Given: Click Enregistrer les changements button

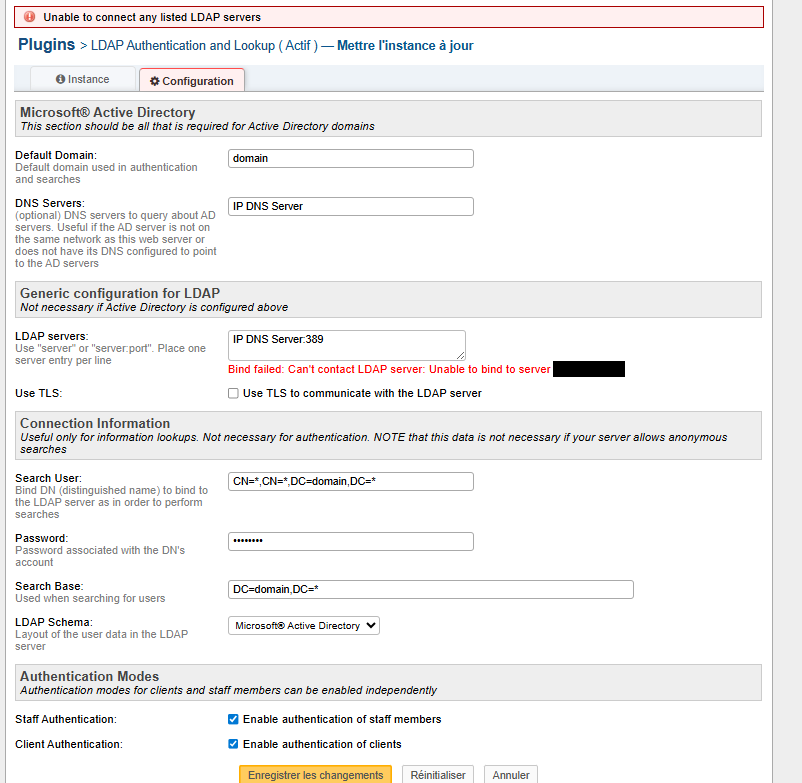Looking at the screenshot, I should click(x=315, y=775).
